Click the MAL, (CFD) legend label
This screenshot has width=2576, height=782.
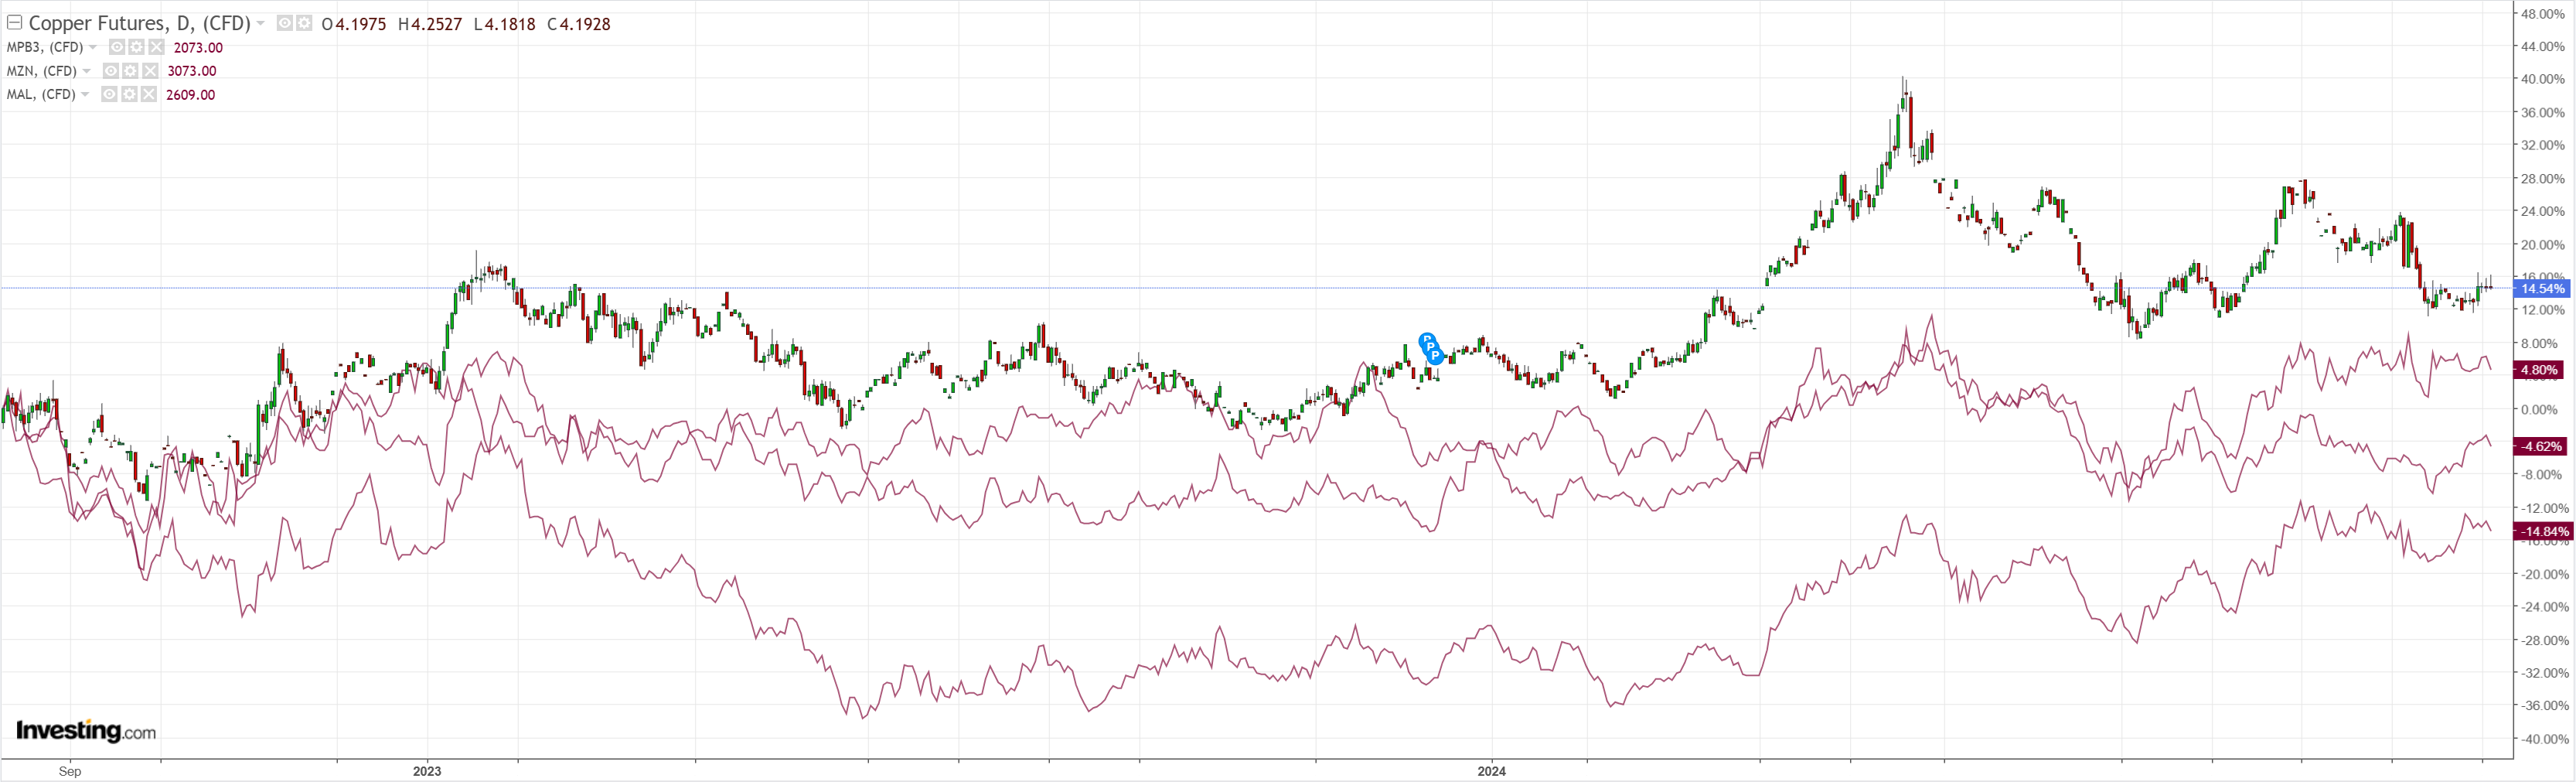click(x=41, y=95)
